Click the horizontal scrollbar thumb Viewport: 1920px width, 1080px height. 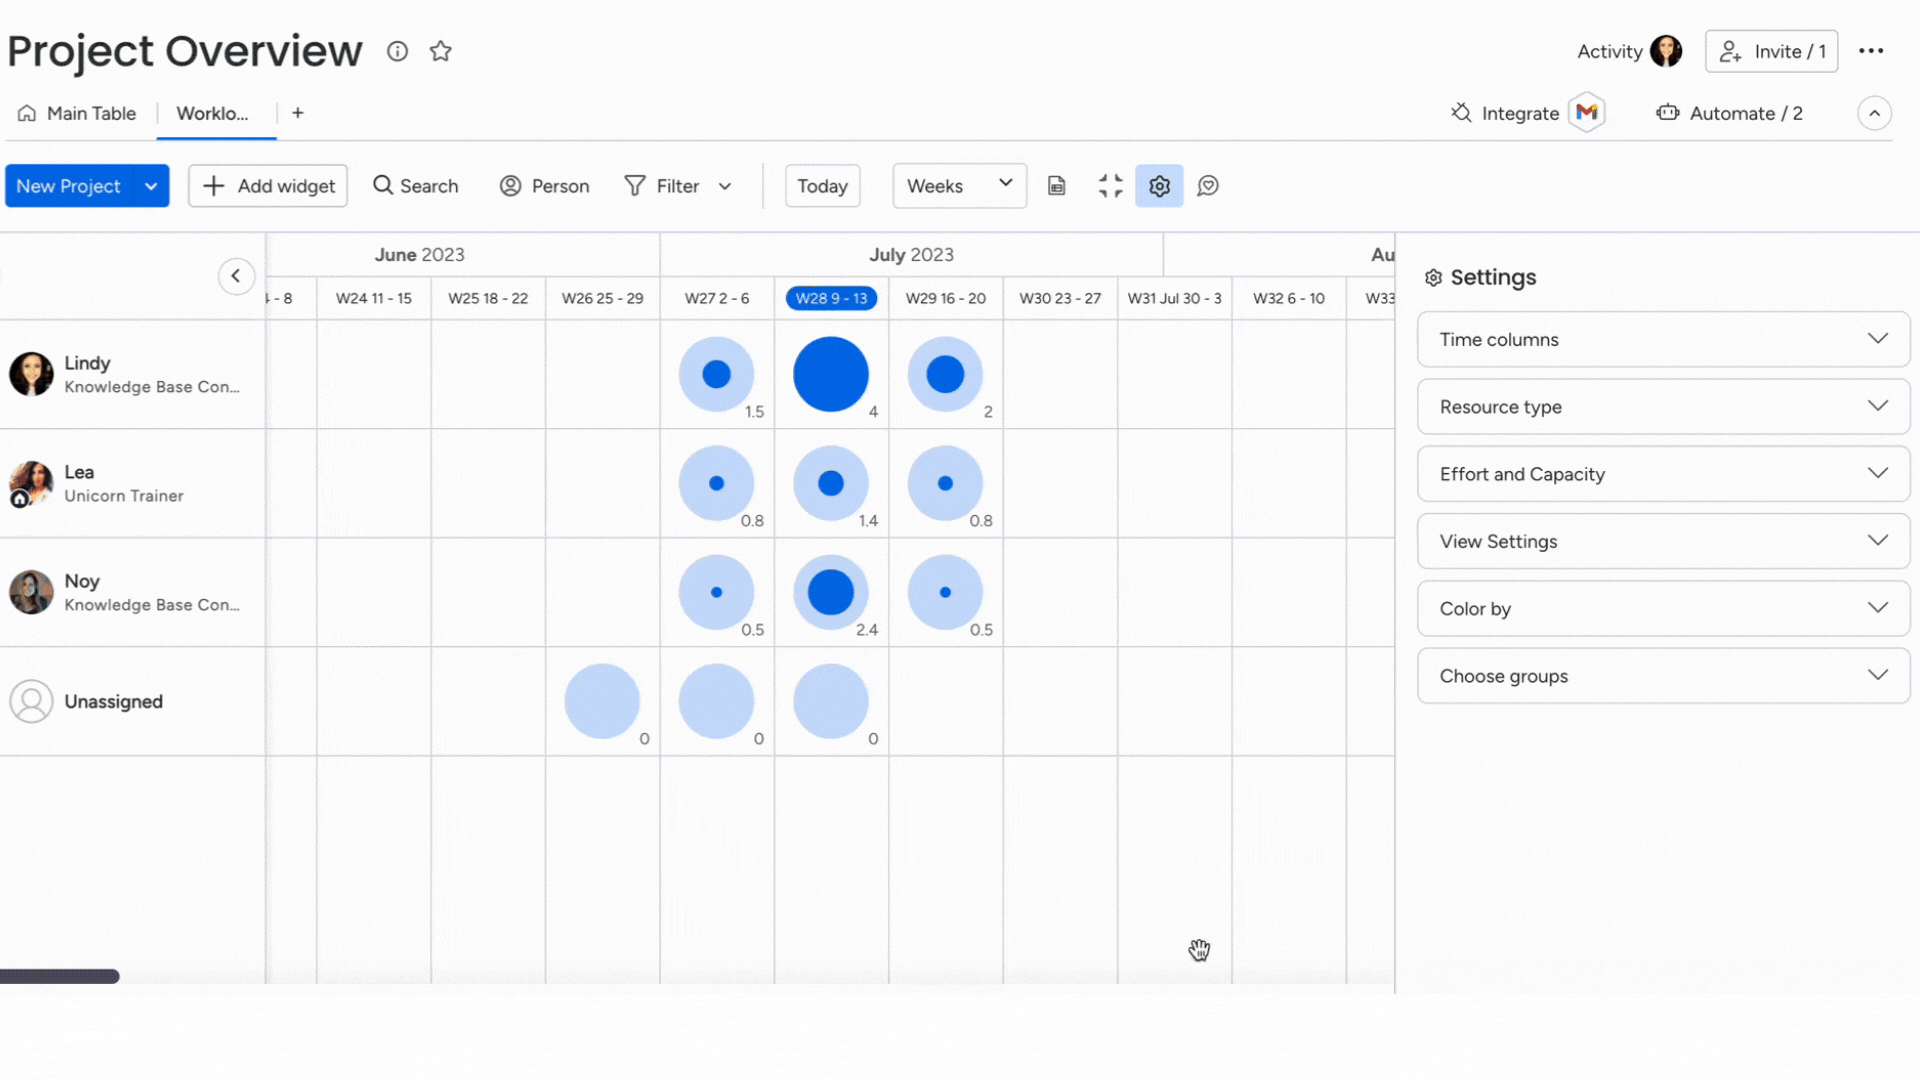coord(60,976)
